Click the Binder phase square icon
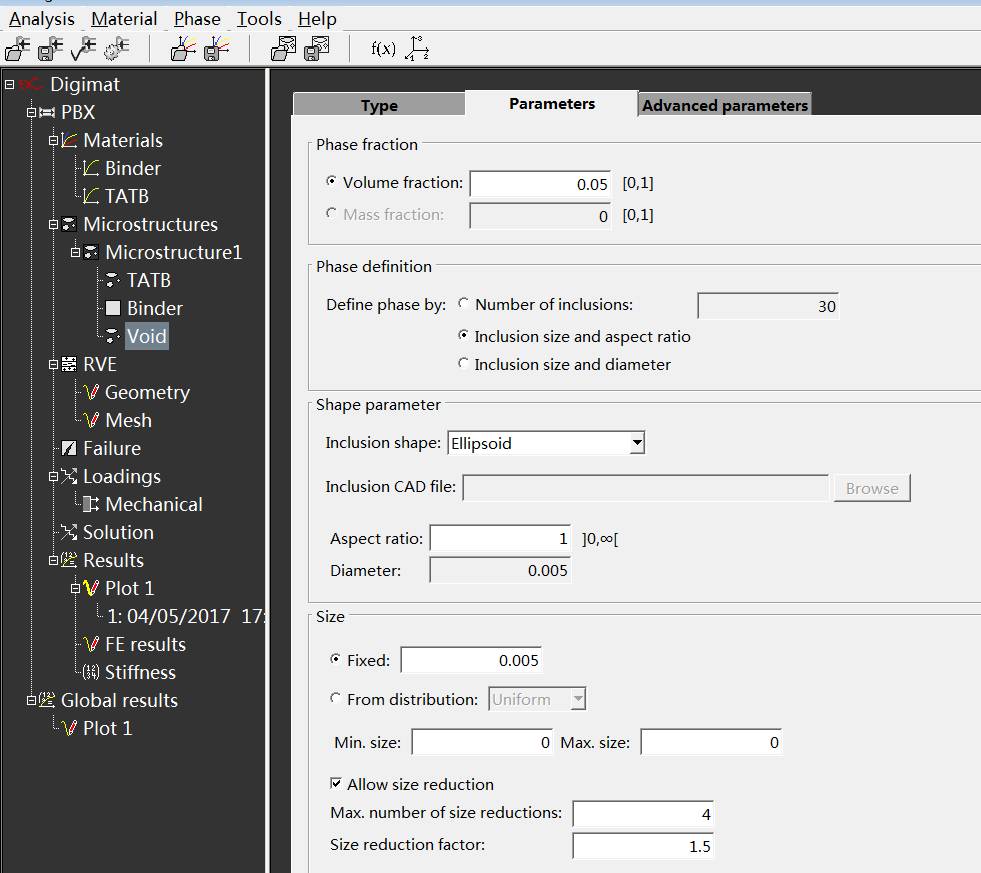The image size is (981, 873). (x=113, y=308)
